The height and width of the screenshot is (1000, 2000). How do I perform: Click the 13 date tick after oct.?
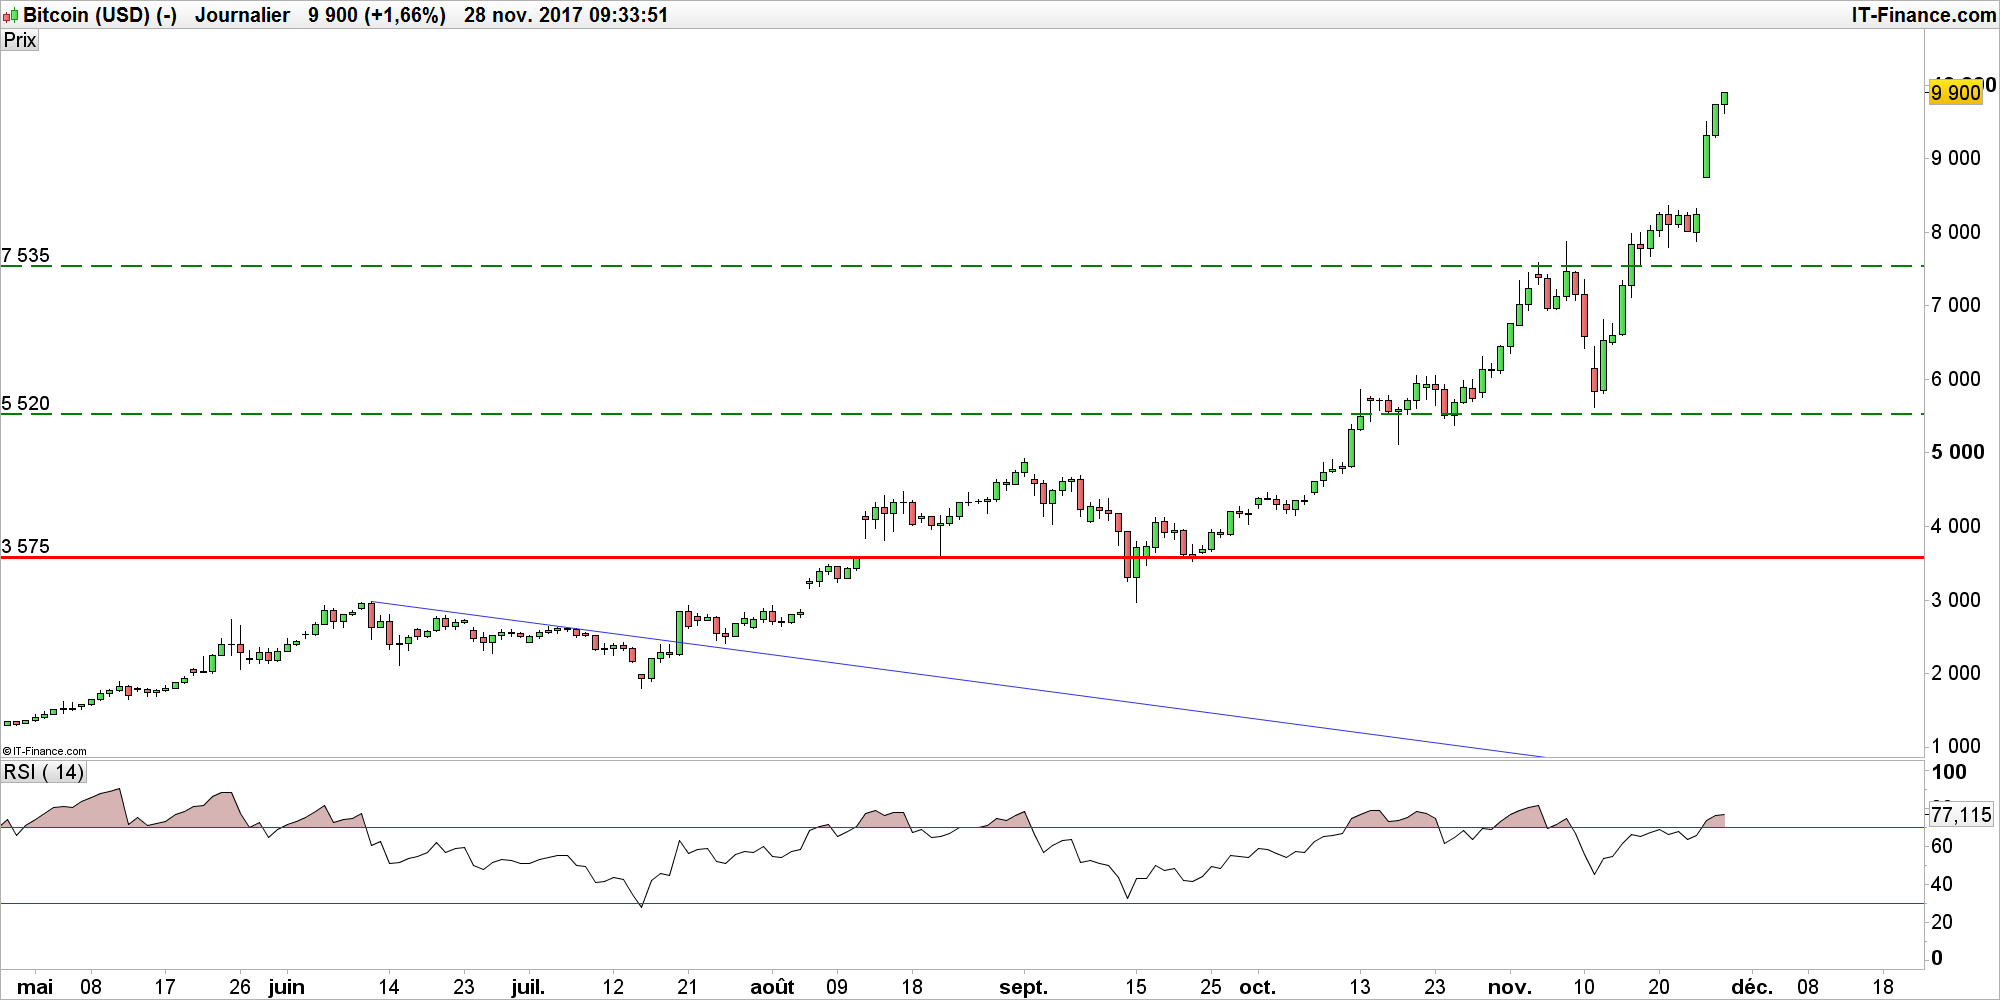tap(1360, 987)
